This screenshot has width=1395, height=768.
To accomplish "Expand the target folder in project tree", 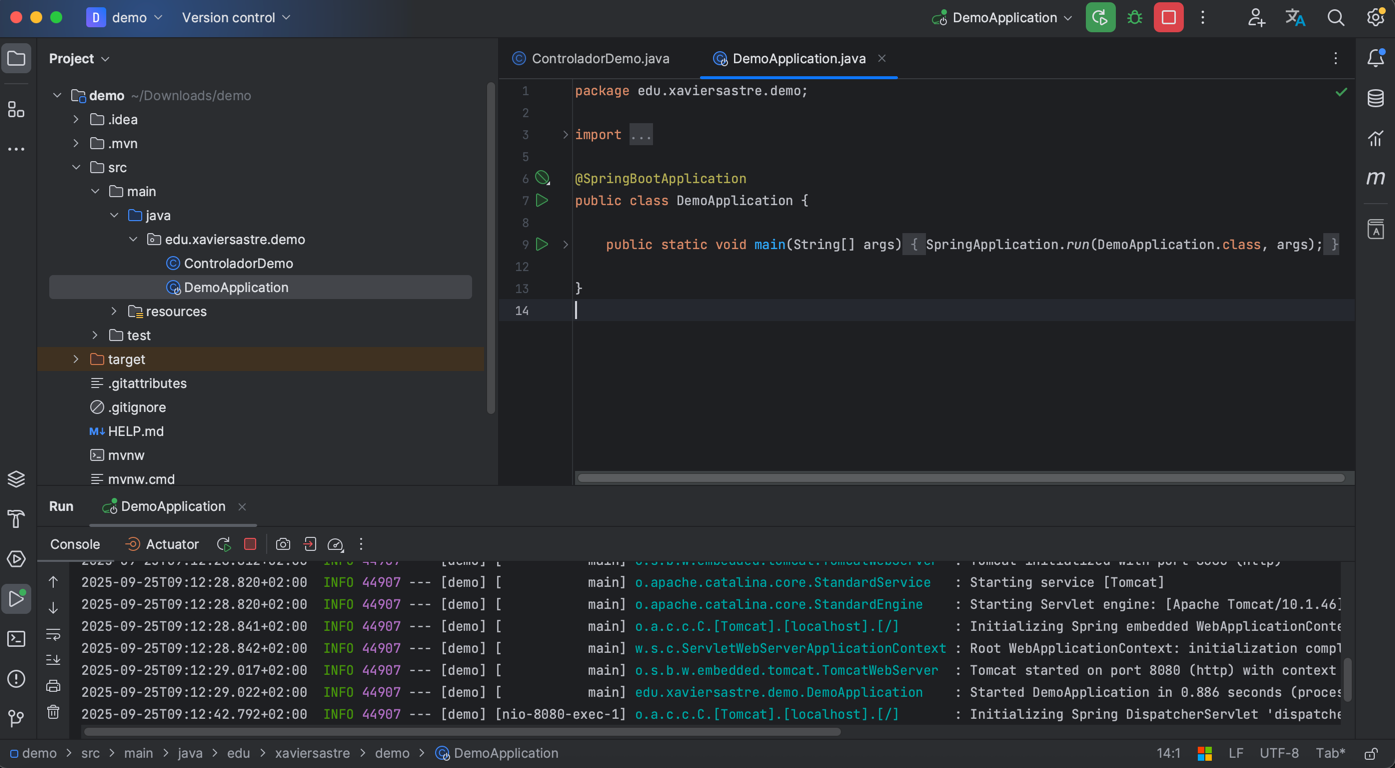I will [x=76, y=359].
